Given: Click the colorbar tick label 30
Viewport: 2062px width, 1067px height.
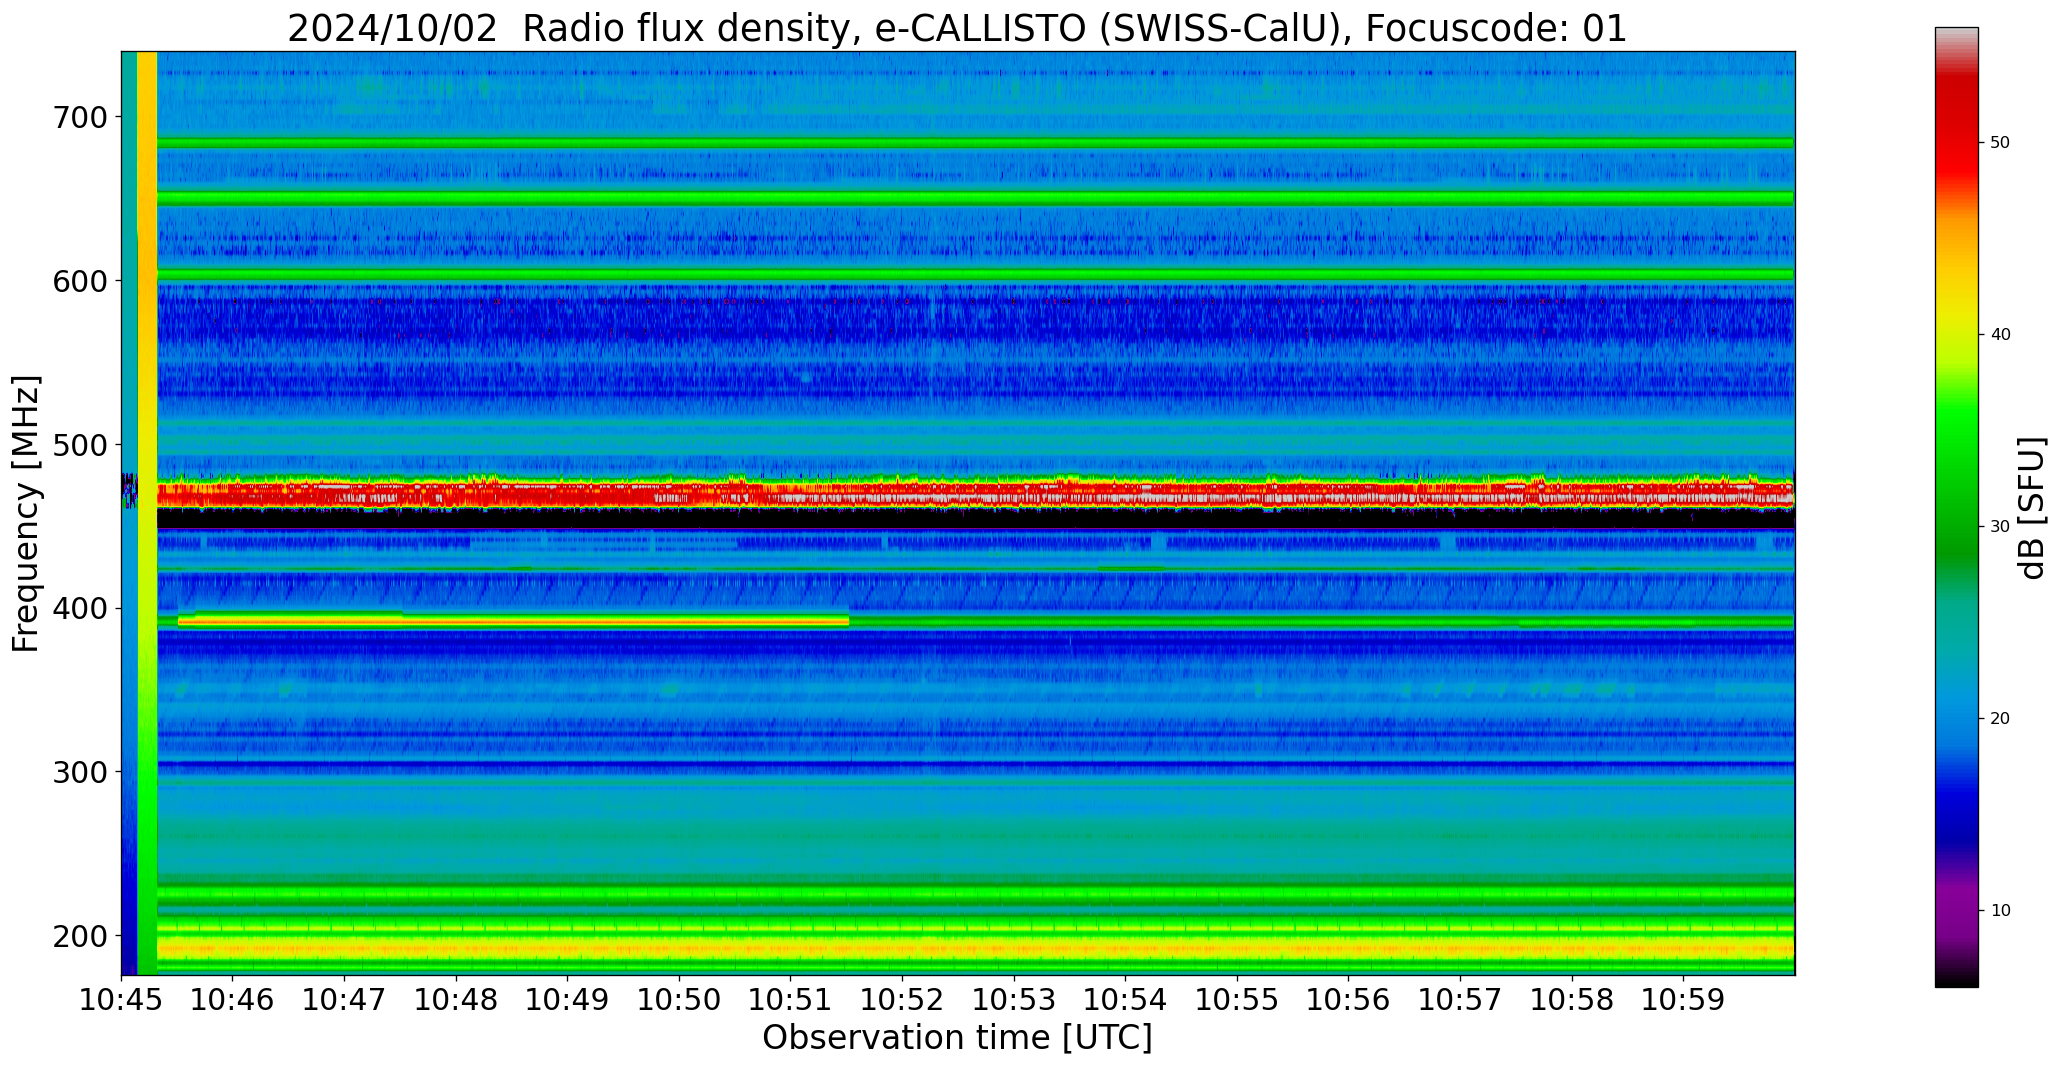Looking at the screenshot, I should coord(2000,527).
